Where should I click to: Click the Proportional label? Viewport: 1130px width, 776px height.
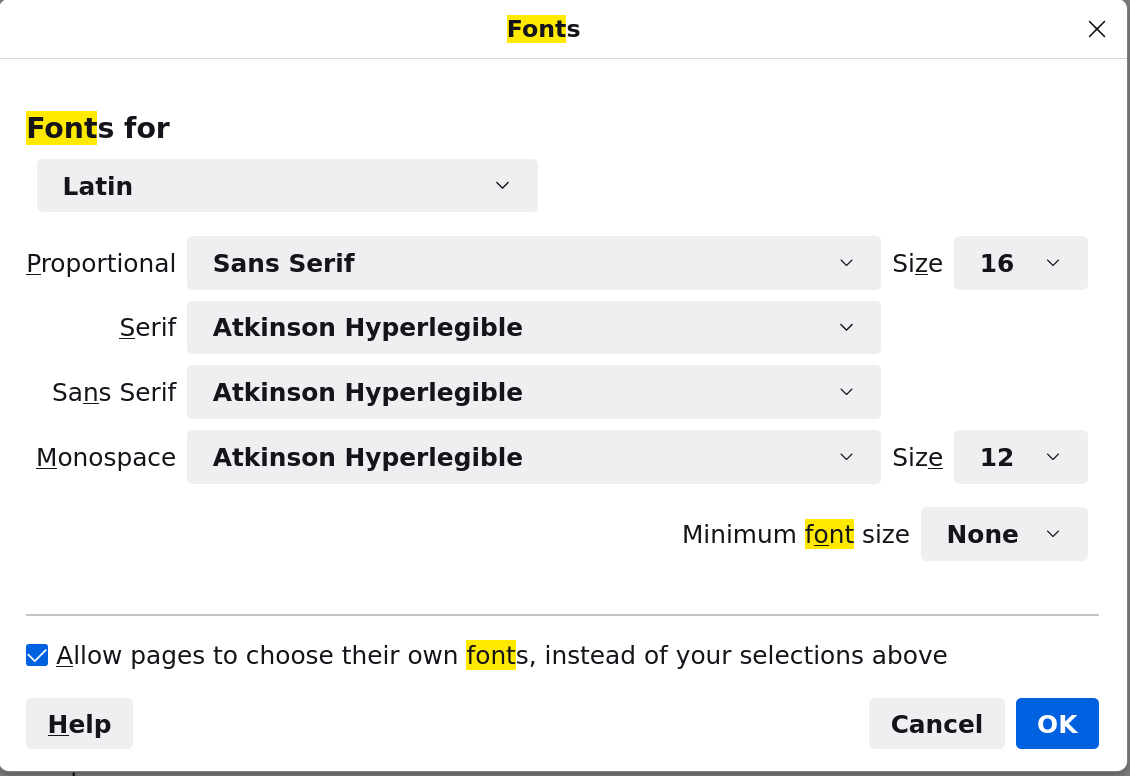pos(101,263)
